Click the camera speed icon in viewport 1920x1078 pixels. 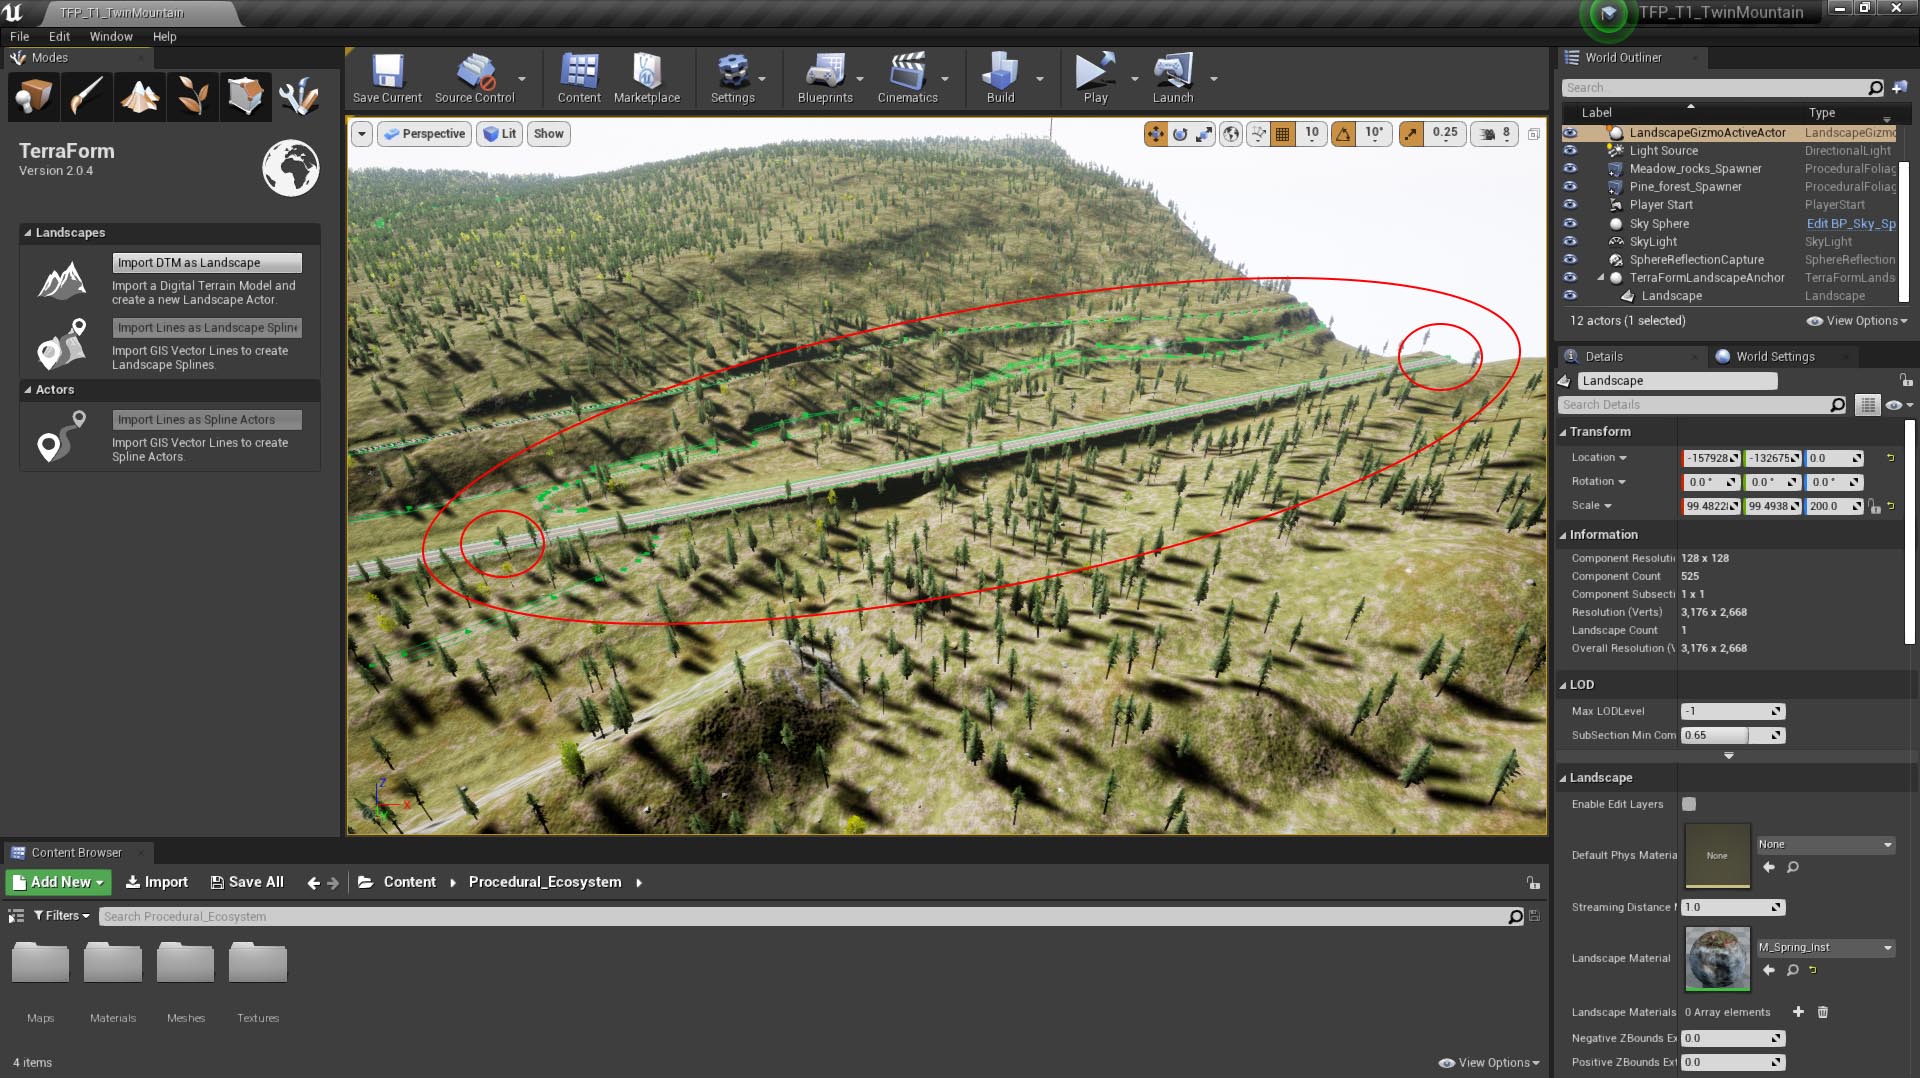1488,134
